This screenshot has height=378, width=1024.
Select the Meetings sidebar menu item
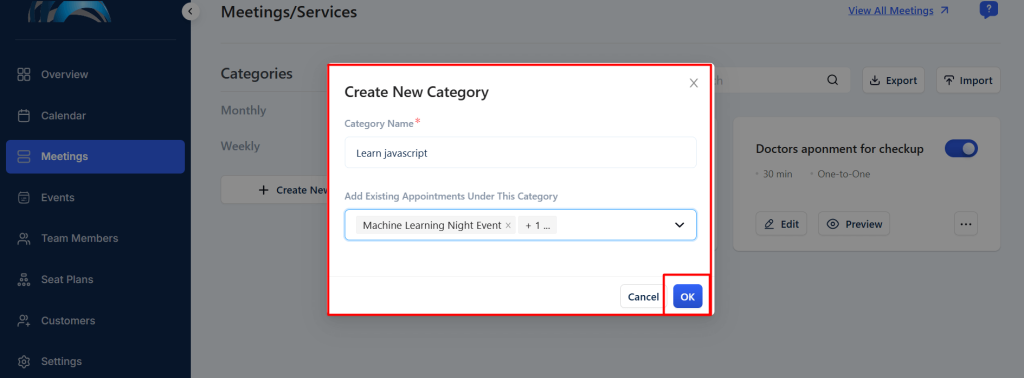[x=95, y=157]
